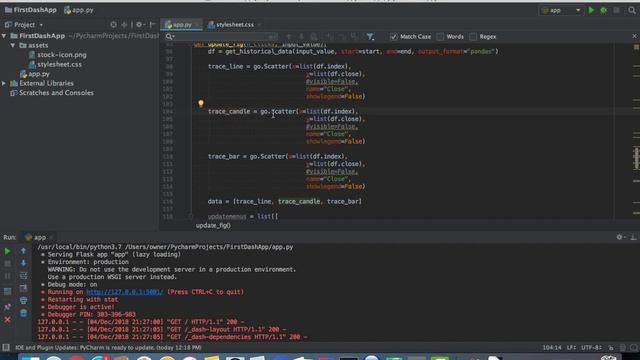The width and height of the screenshot is (640, 360).
Task: Click app.py in the navigation breadcrumb
Action: (x=78, y=10)
